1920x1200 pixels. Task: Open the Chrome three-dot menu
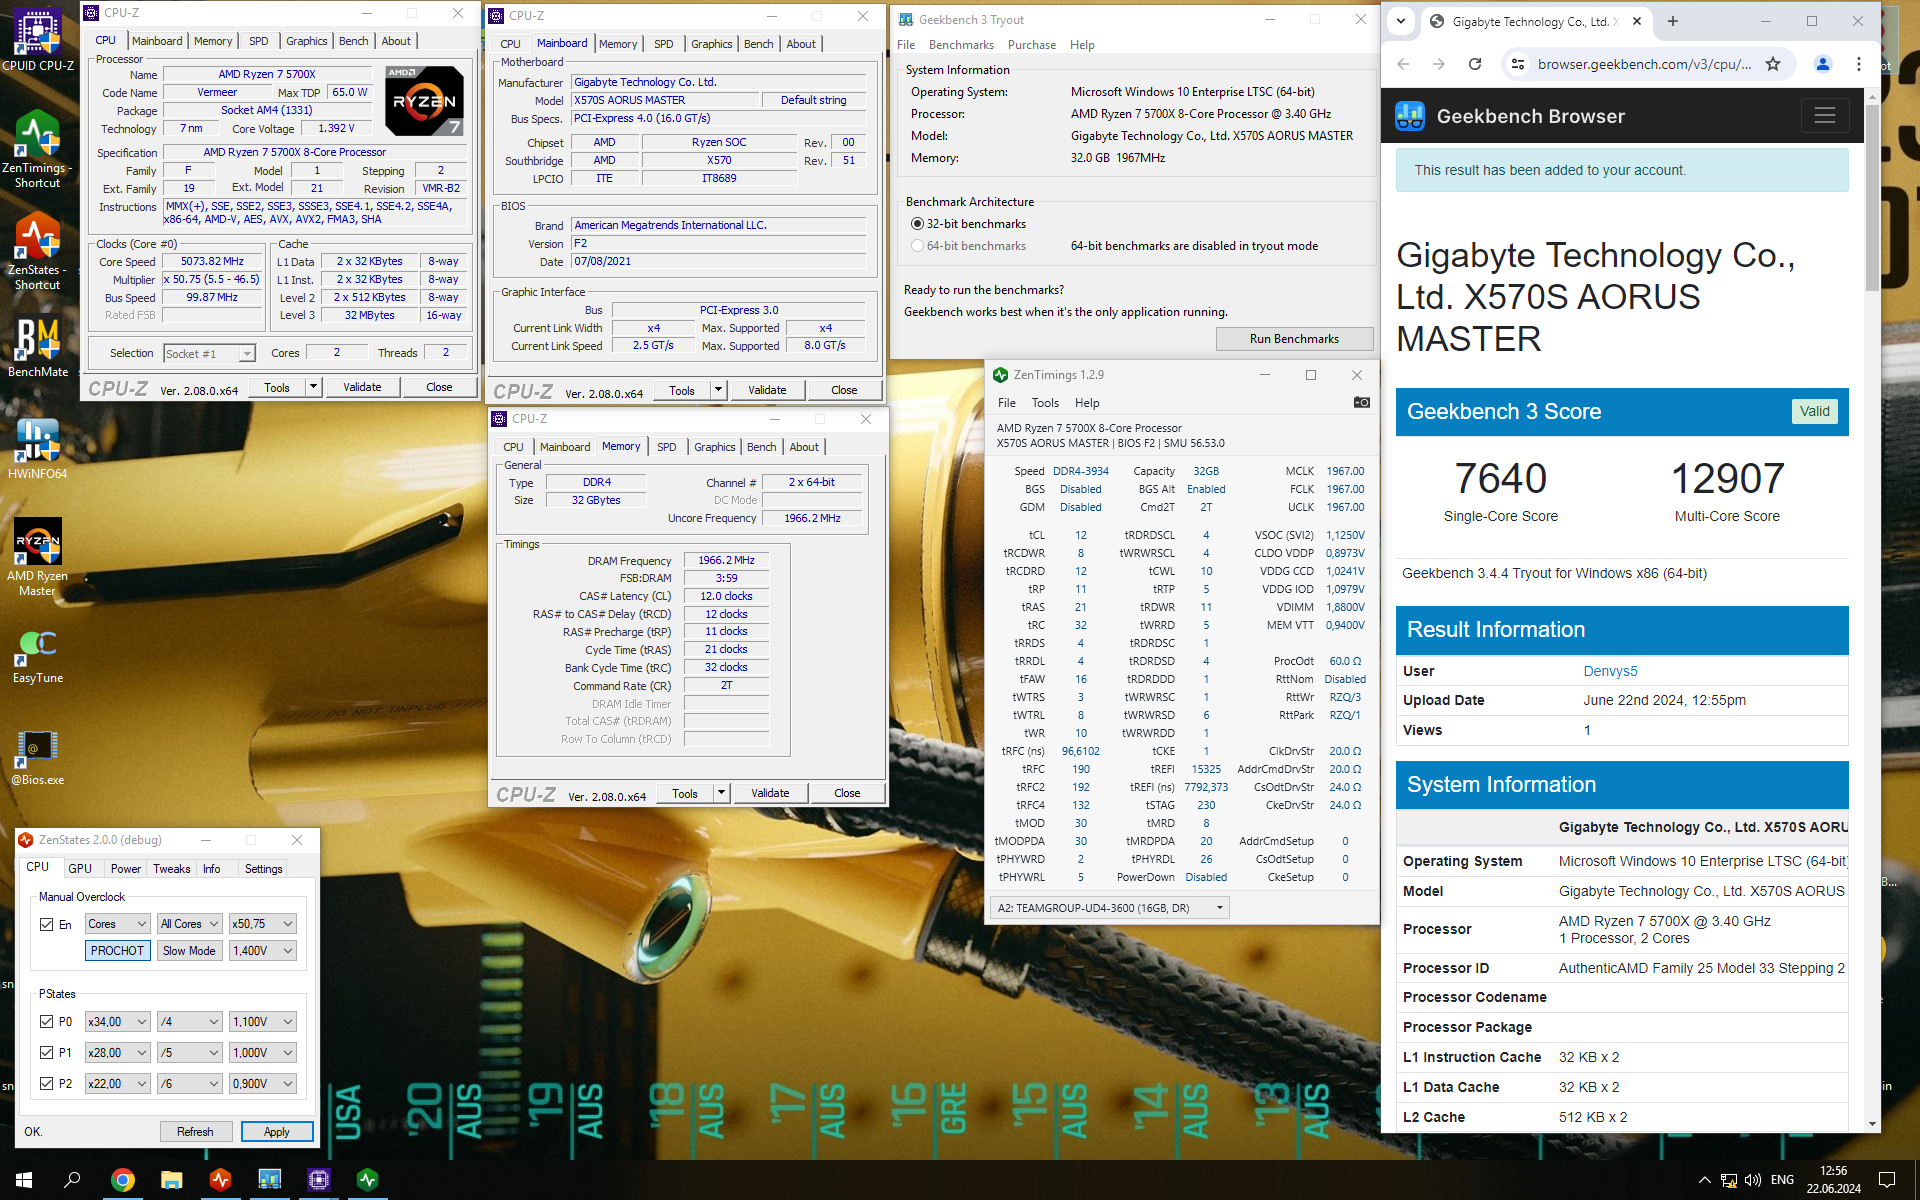tap(1858, 64)
